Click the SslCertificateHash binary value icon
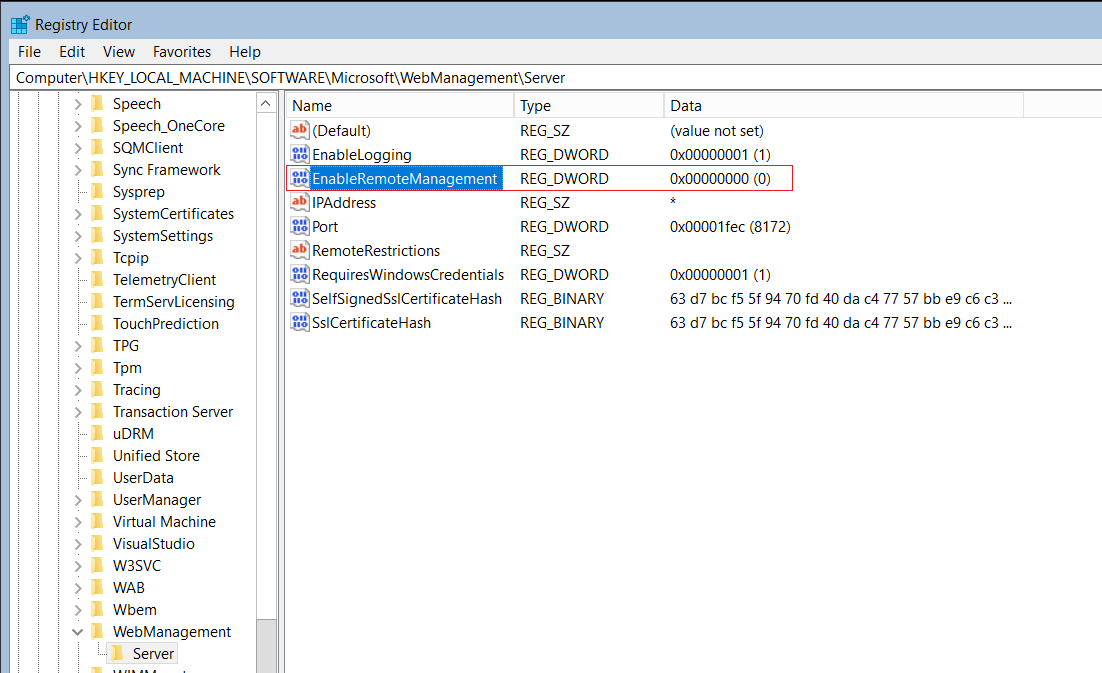The width and height of the screenshot is (1102, 673). [x=300, y=322]
